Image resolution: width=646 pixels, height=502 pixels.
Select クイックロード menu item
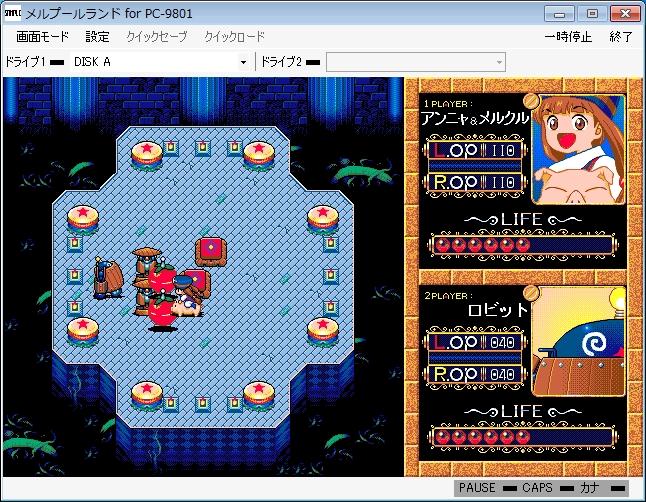coord(234,37)
